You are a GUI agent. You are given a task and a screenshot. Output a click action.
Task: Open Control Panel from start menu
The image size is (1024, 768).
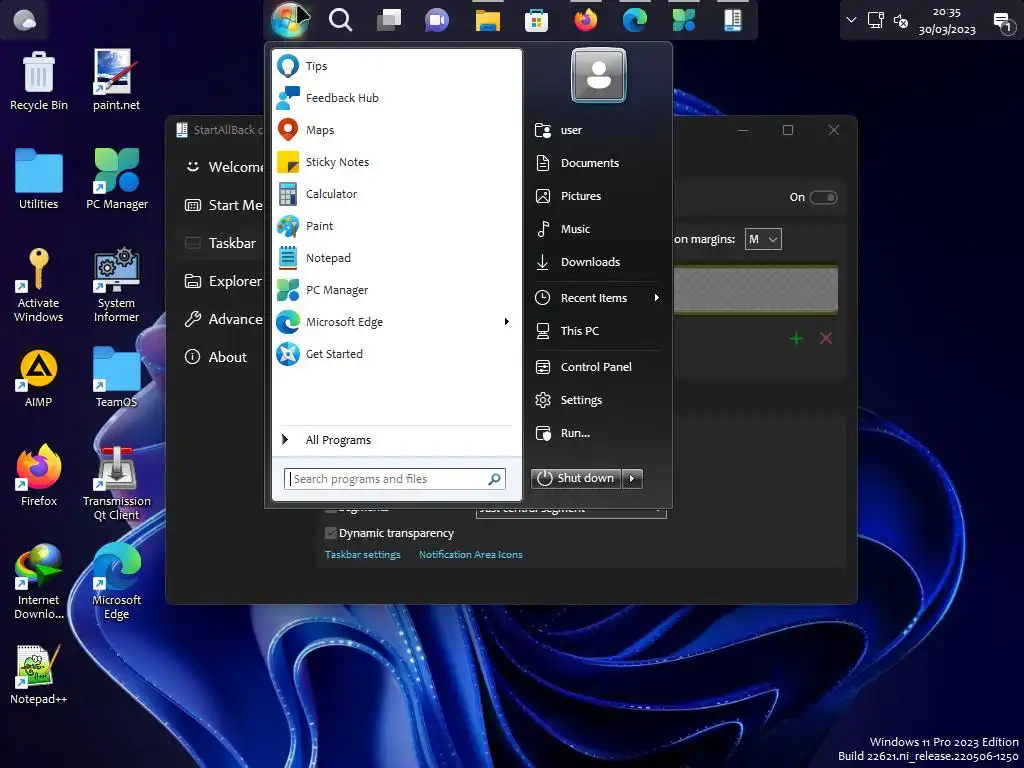[596, 367]
